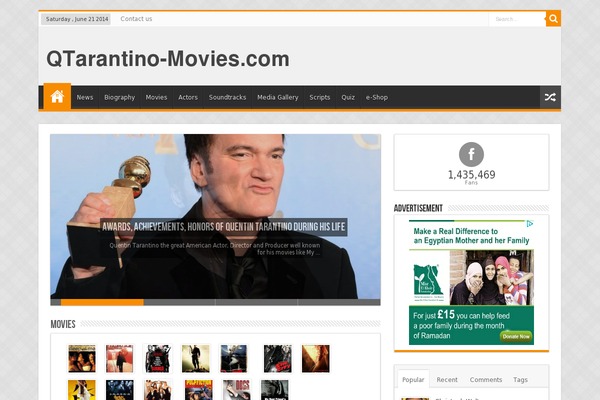Focus the Search input field
Screen dimensions: 600x400
(517, 19)
